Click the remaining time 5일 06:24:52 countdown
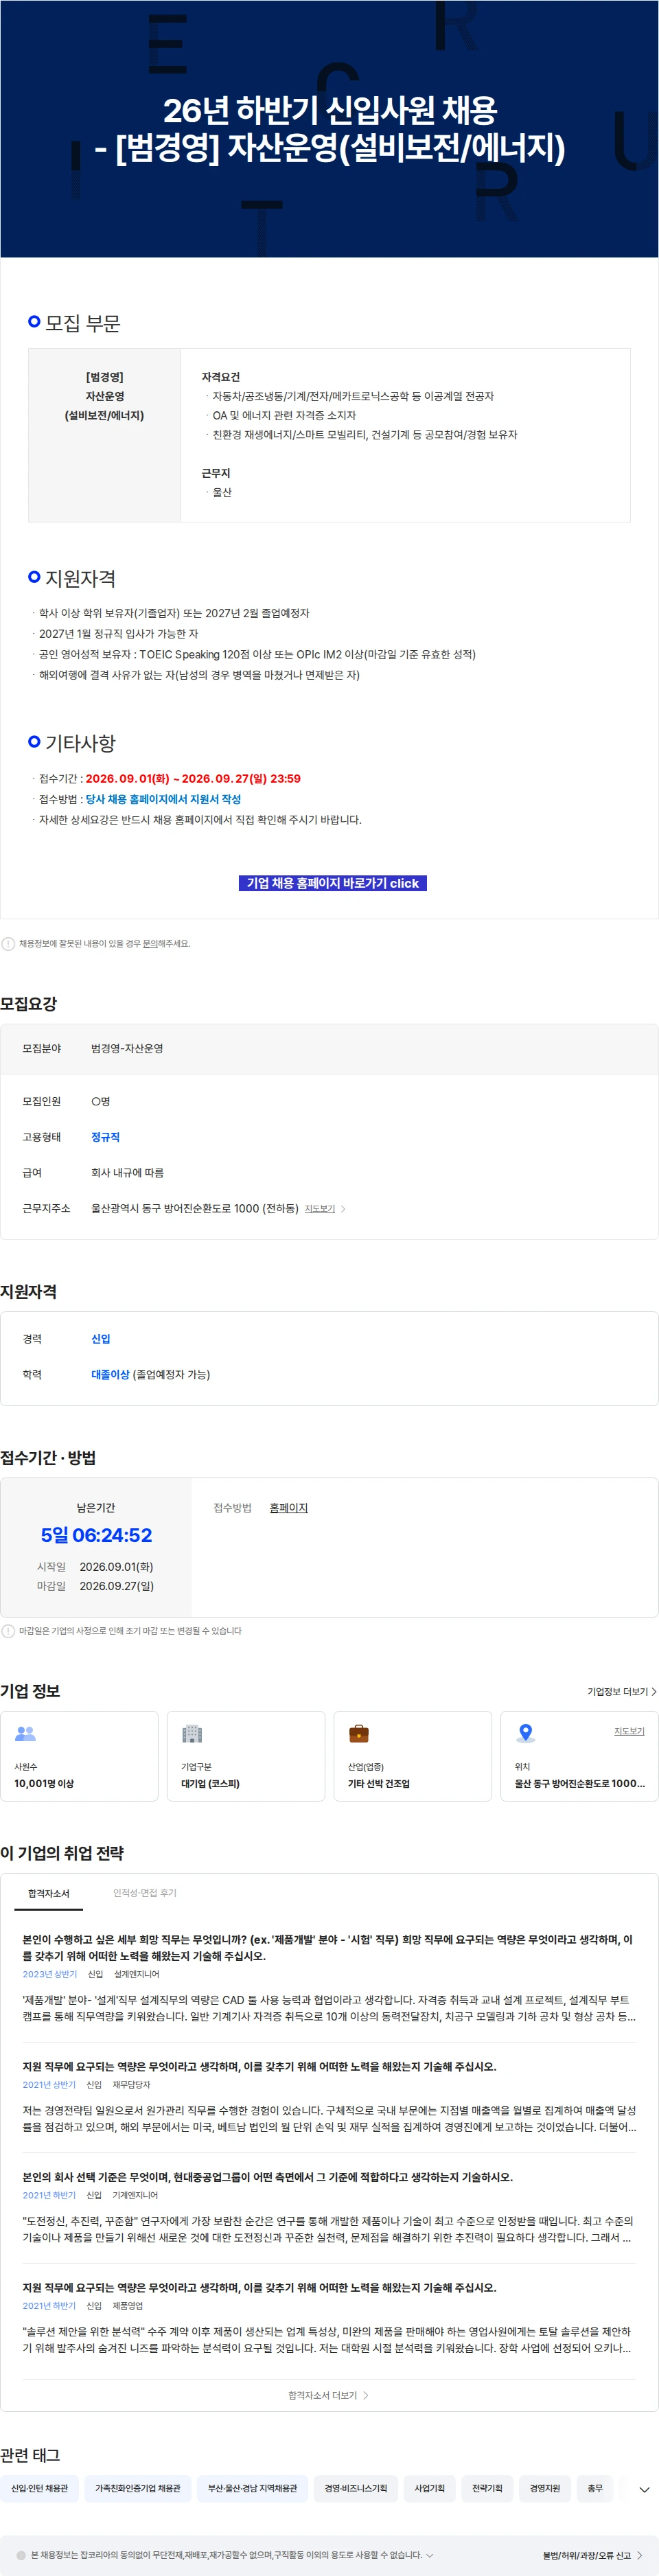The height and width of the screenshot is (2576, 659). click(96, 1535)
